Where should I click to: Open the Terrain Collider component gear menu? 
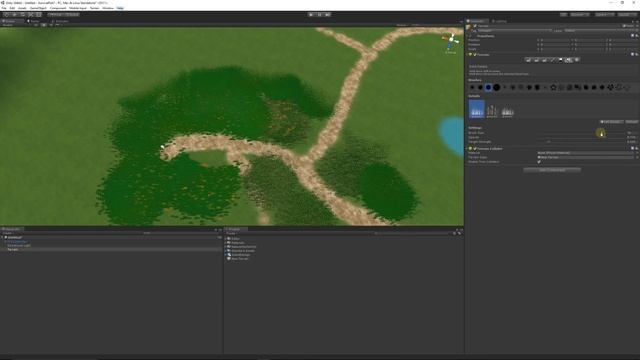click(637, 149)
